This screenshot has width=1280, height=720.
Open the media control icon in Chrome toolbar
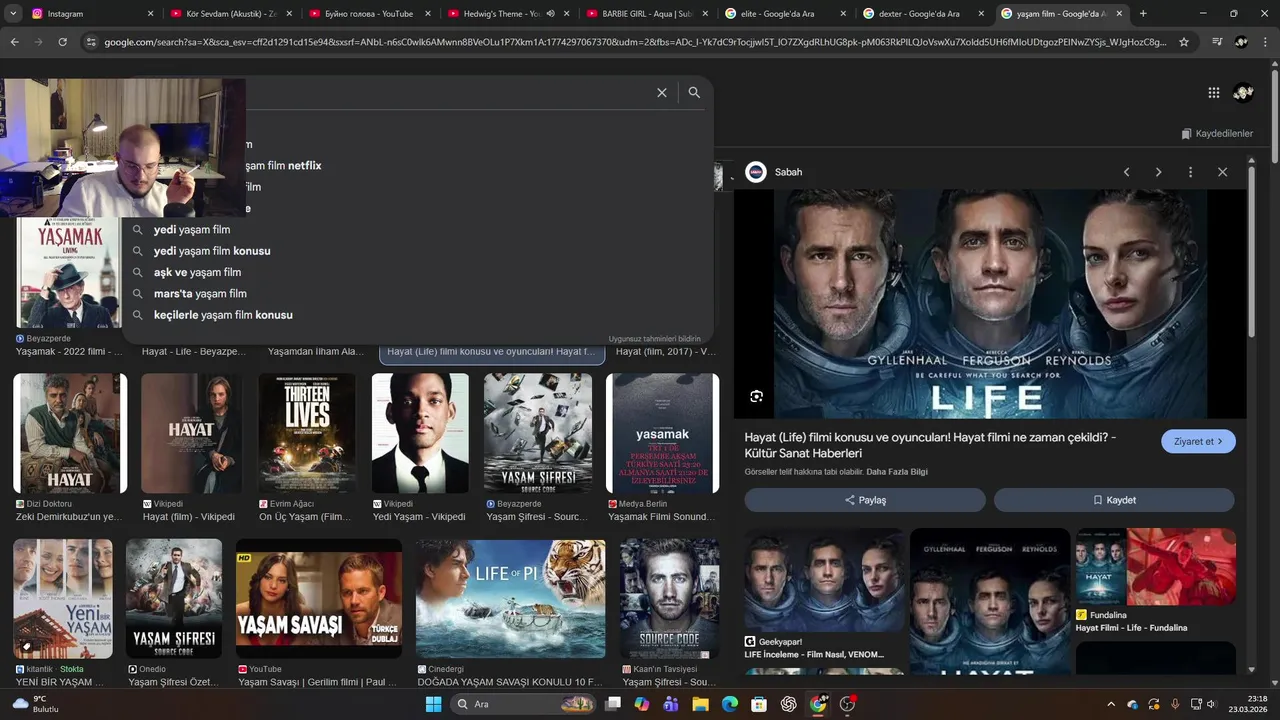coord(1217,42)
